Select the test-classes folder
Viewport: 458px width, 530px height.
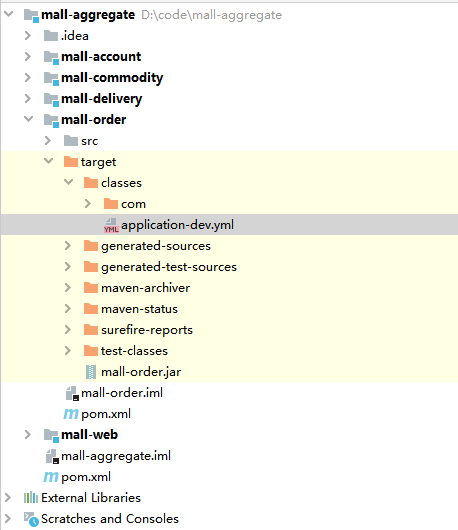pos(134,351)
